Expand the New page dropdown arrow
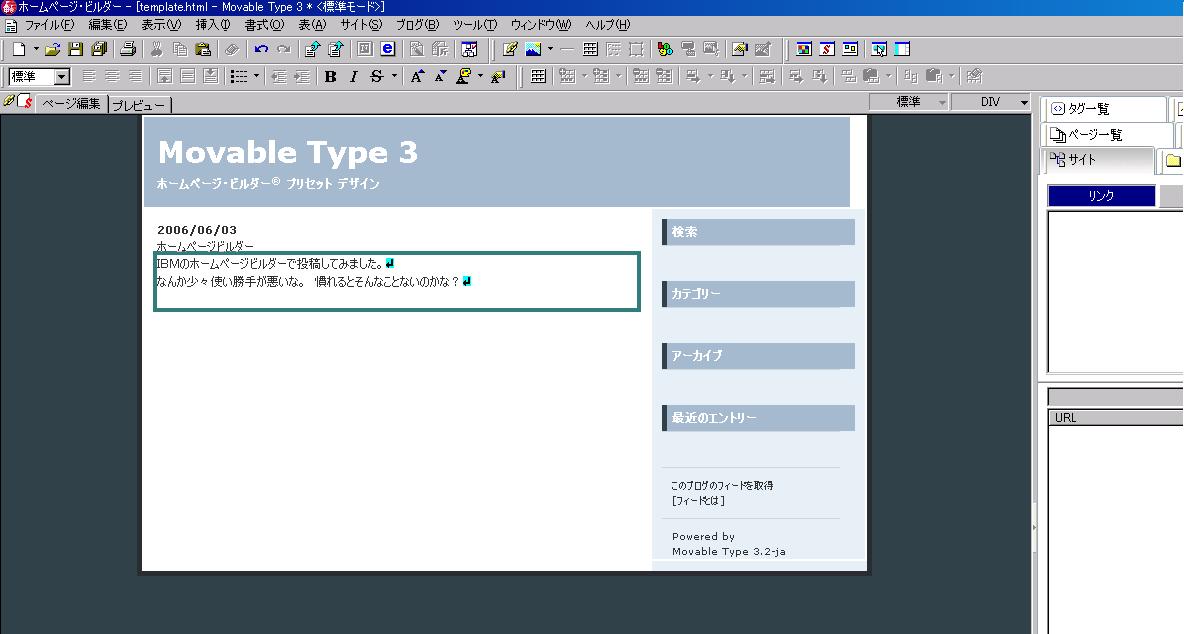The image size is (1184, 634). 35,50
